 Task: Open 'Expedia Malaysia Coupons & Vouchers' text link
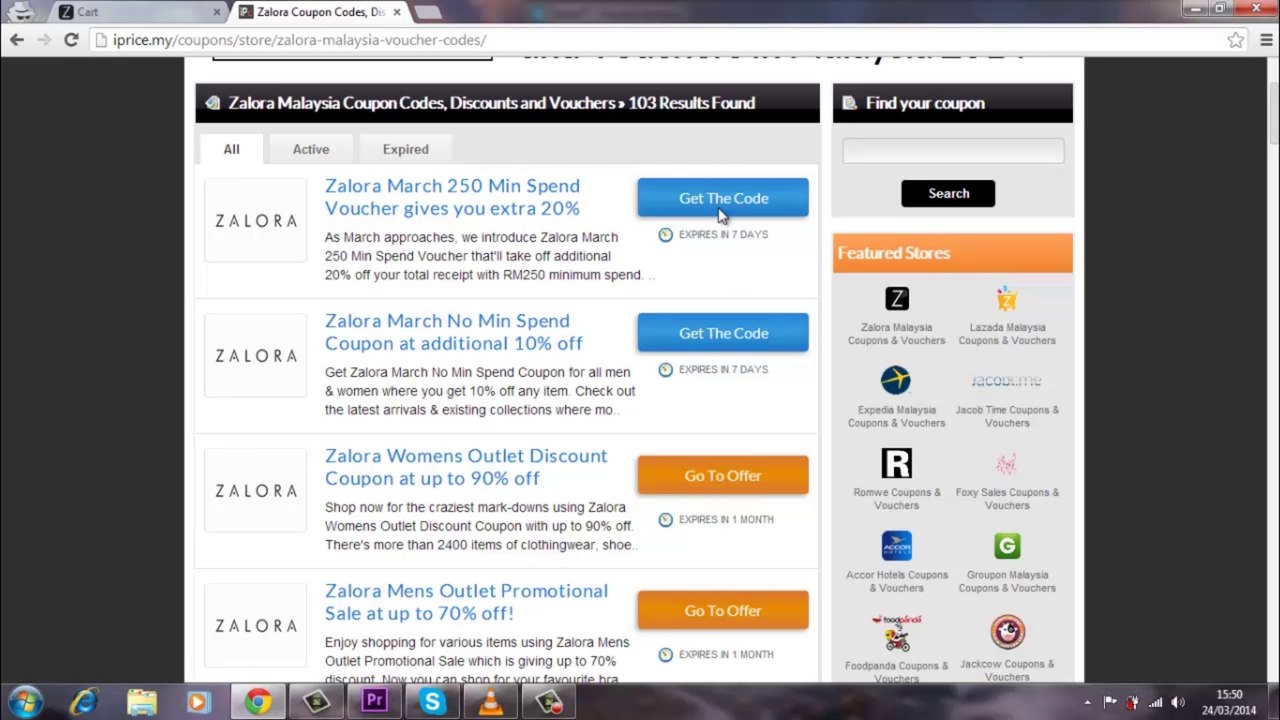[897, 416]
